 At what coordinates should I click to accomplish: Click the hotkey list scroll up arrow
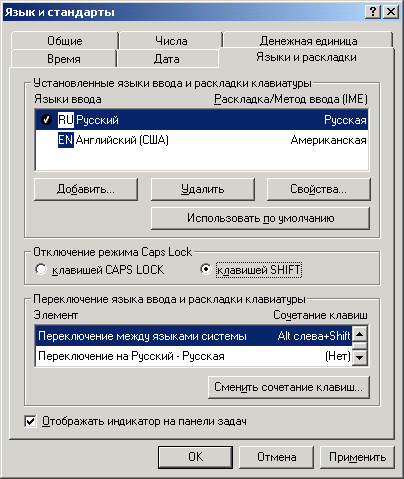coord(360,334)
